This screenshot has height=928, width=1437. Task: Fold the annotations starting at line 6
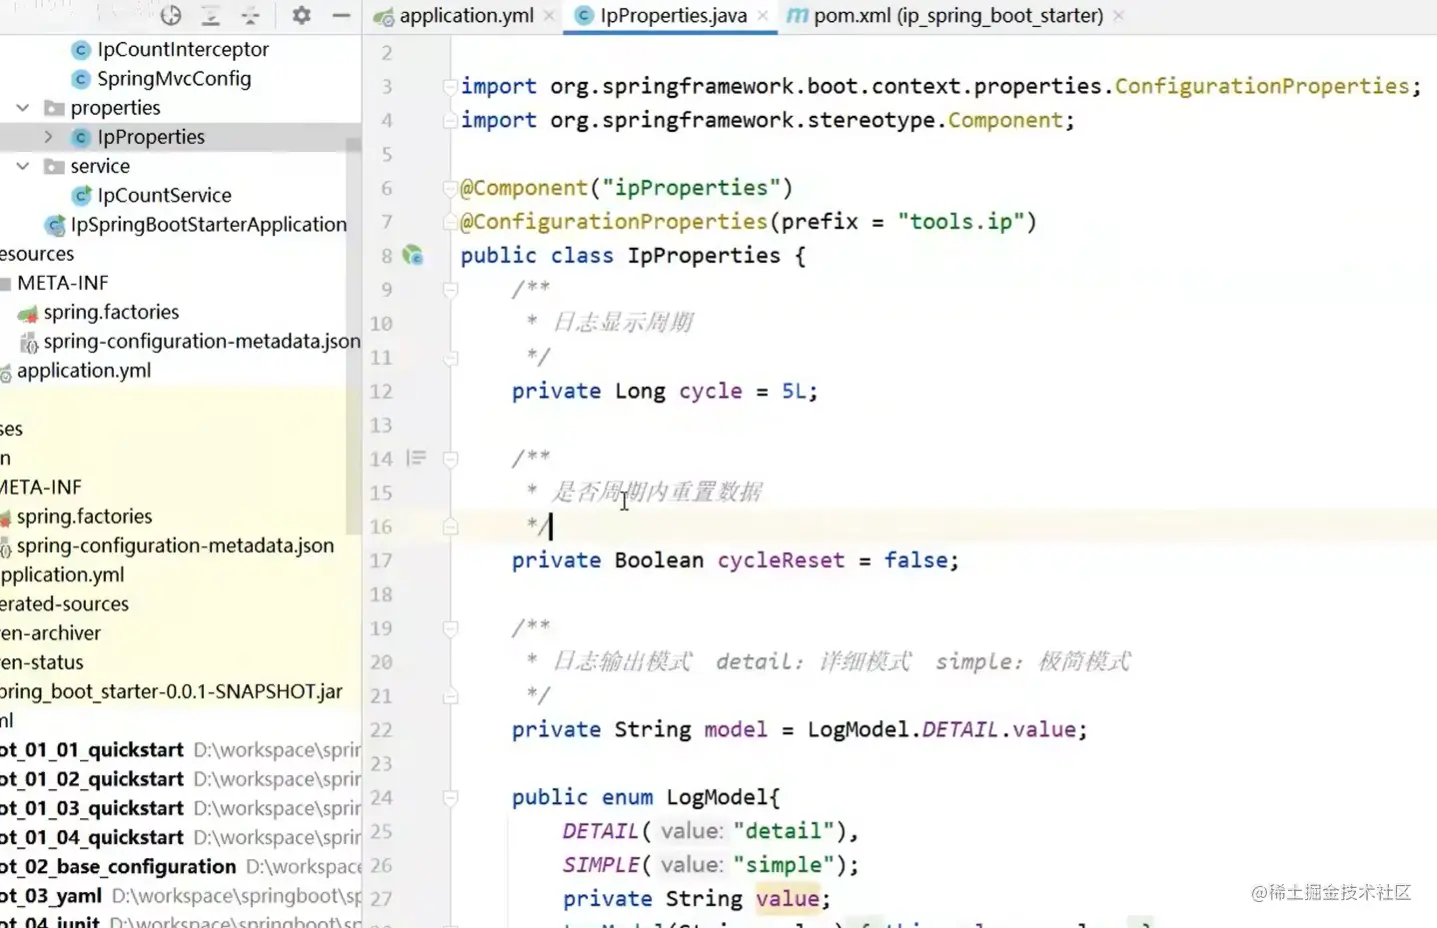pyautogui.click(x=451, y=188)
